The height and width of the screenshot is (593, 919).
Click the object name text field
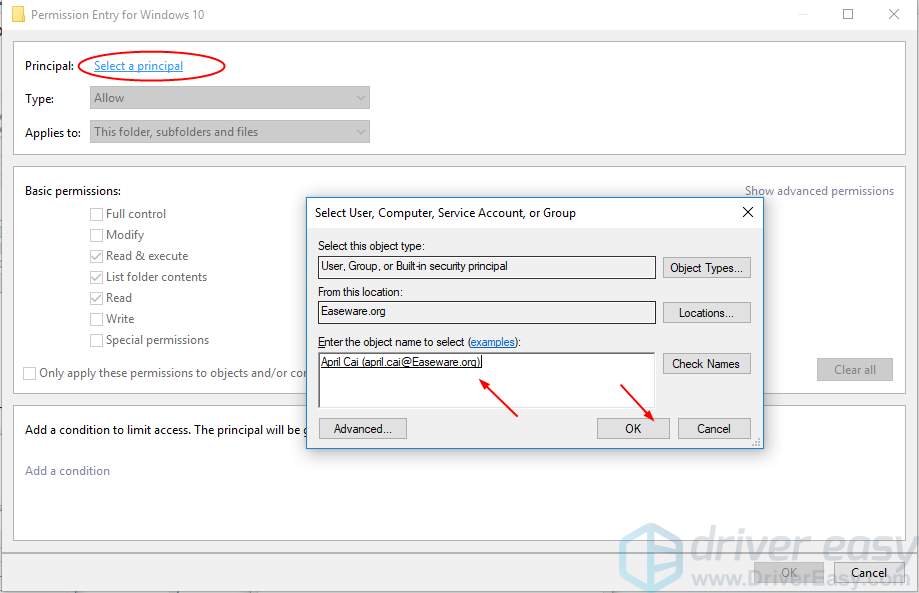point(486,380)
